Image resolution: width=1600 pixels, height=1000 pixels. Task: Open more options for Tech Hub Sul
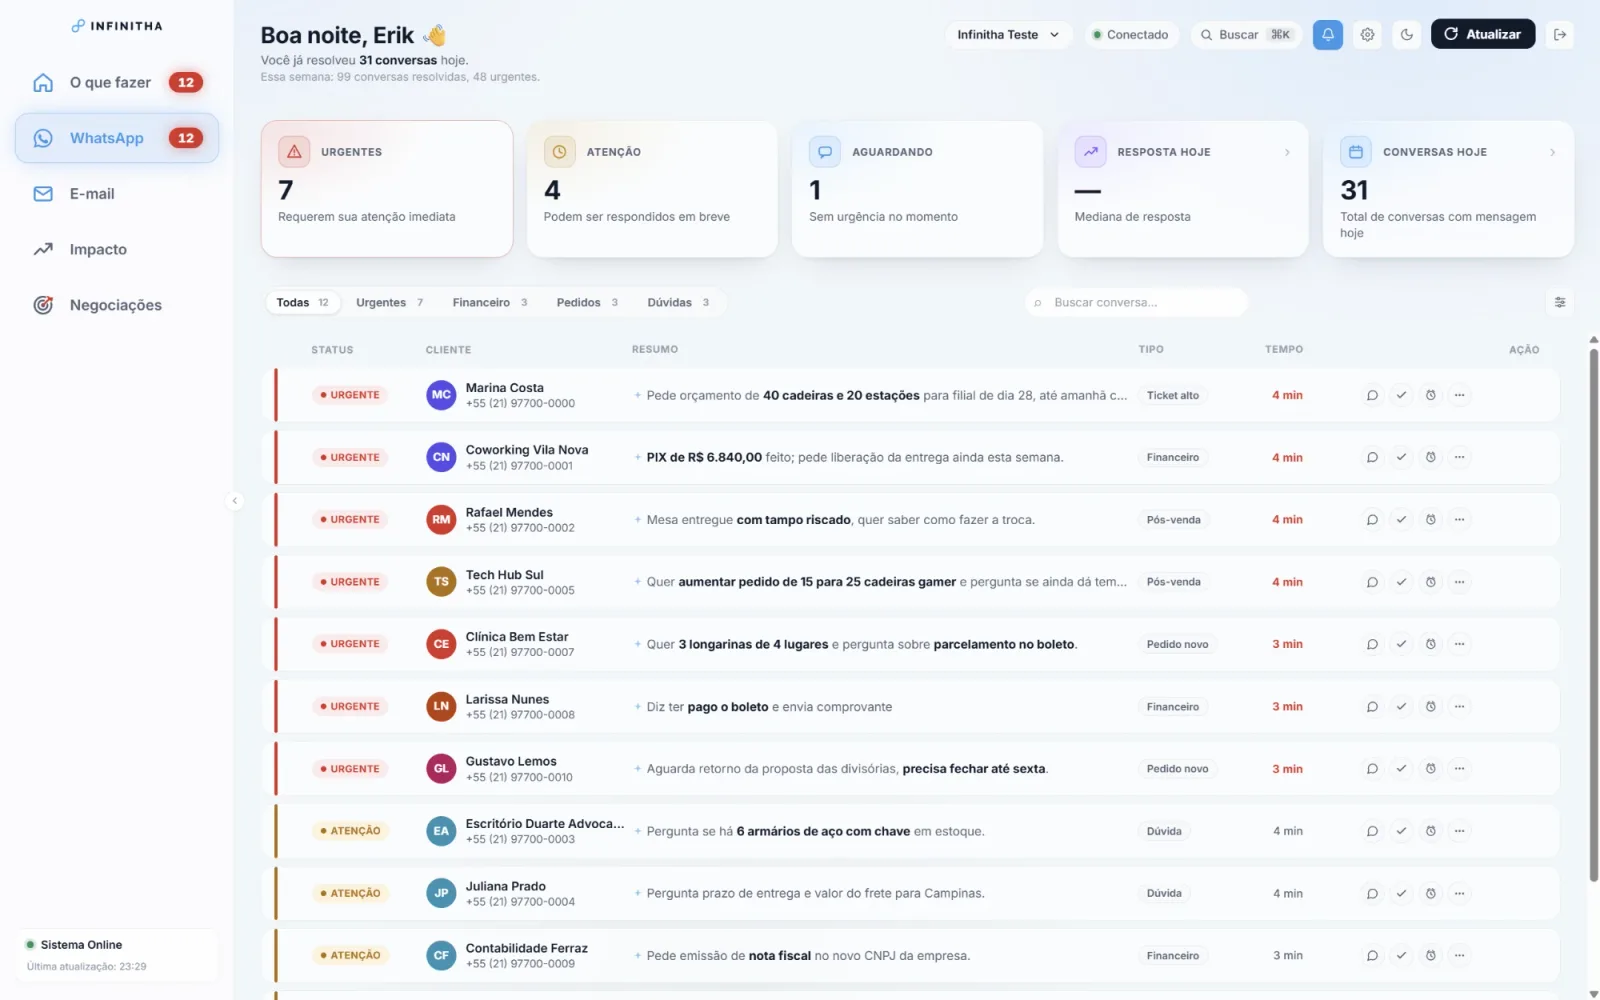pos(1459,582)
